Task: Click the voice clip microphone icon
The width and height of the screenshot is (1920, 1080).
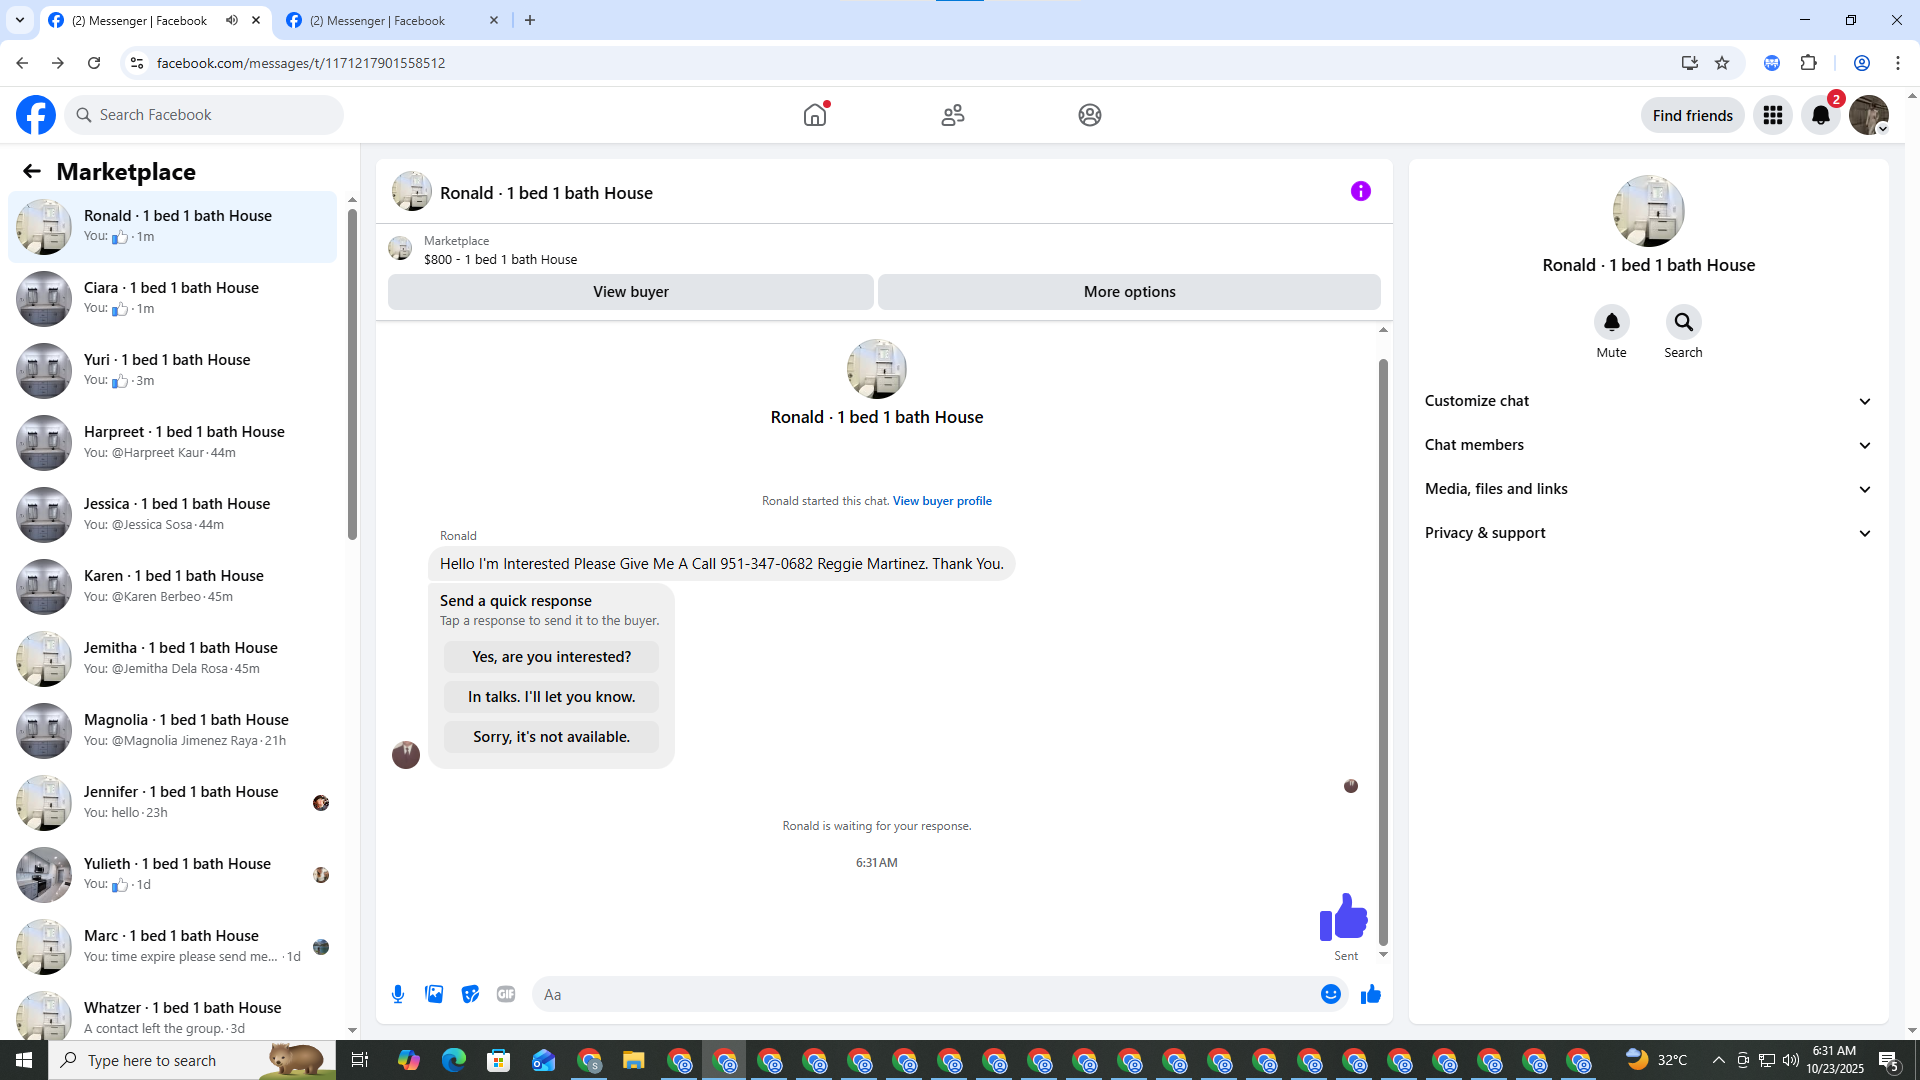Action: pyautogui.click(x=398, y=994)
